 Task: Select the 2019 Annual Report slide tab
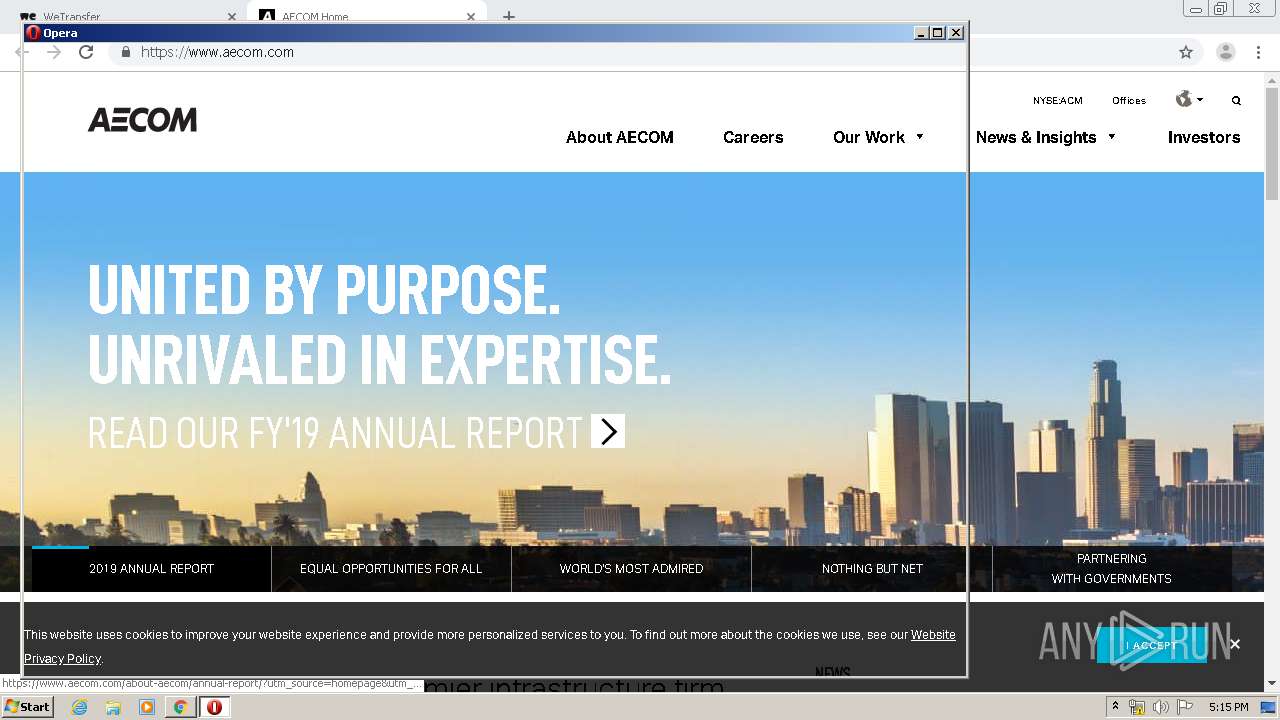151,568
